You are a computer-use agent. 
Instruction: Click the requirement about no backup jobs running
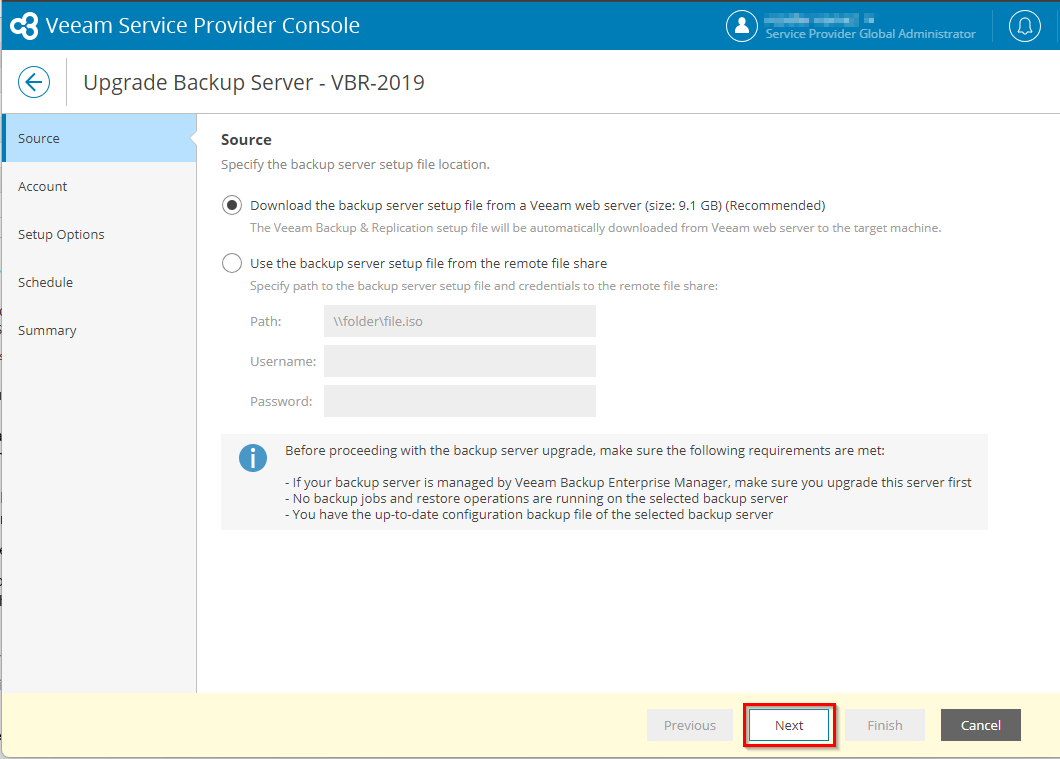point(536,499)
